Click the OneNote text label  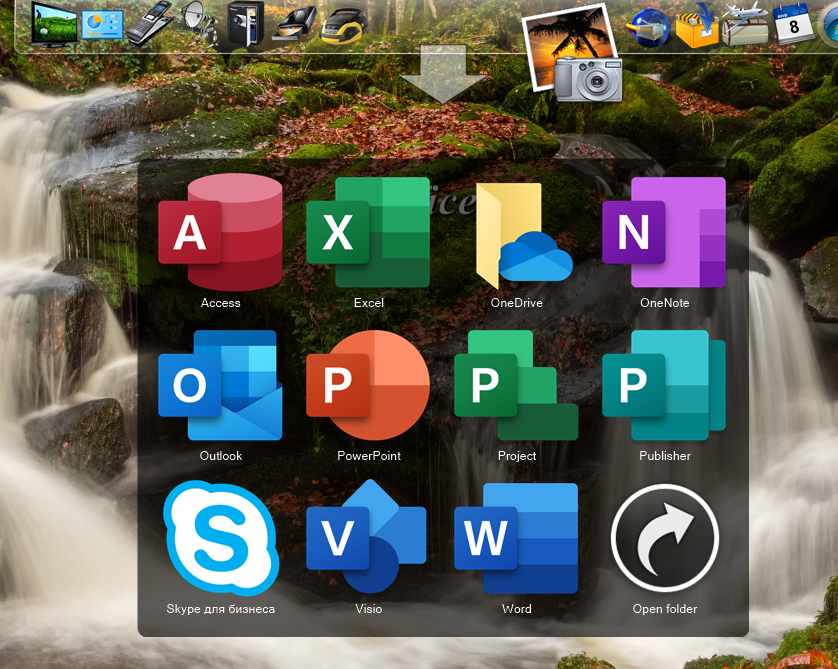coord(664,303)
